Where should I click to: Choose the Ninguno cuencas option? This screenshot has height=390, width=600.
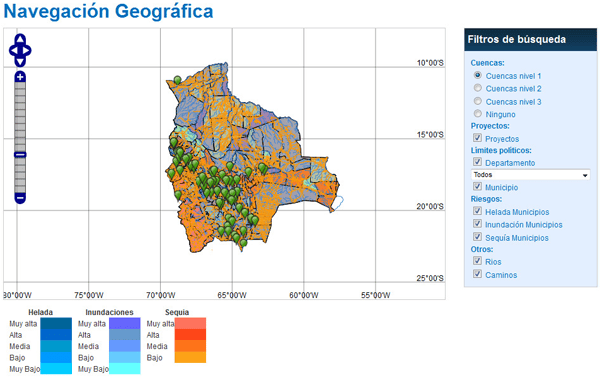pyautogui.click(x=478, y=114)
